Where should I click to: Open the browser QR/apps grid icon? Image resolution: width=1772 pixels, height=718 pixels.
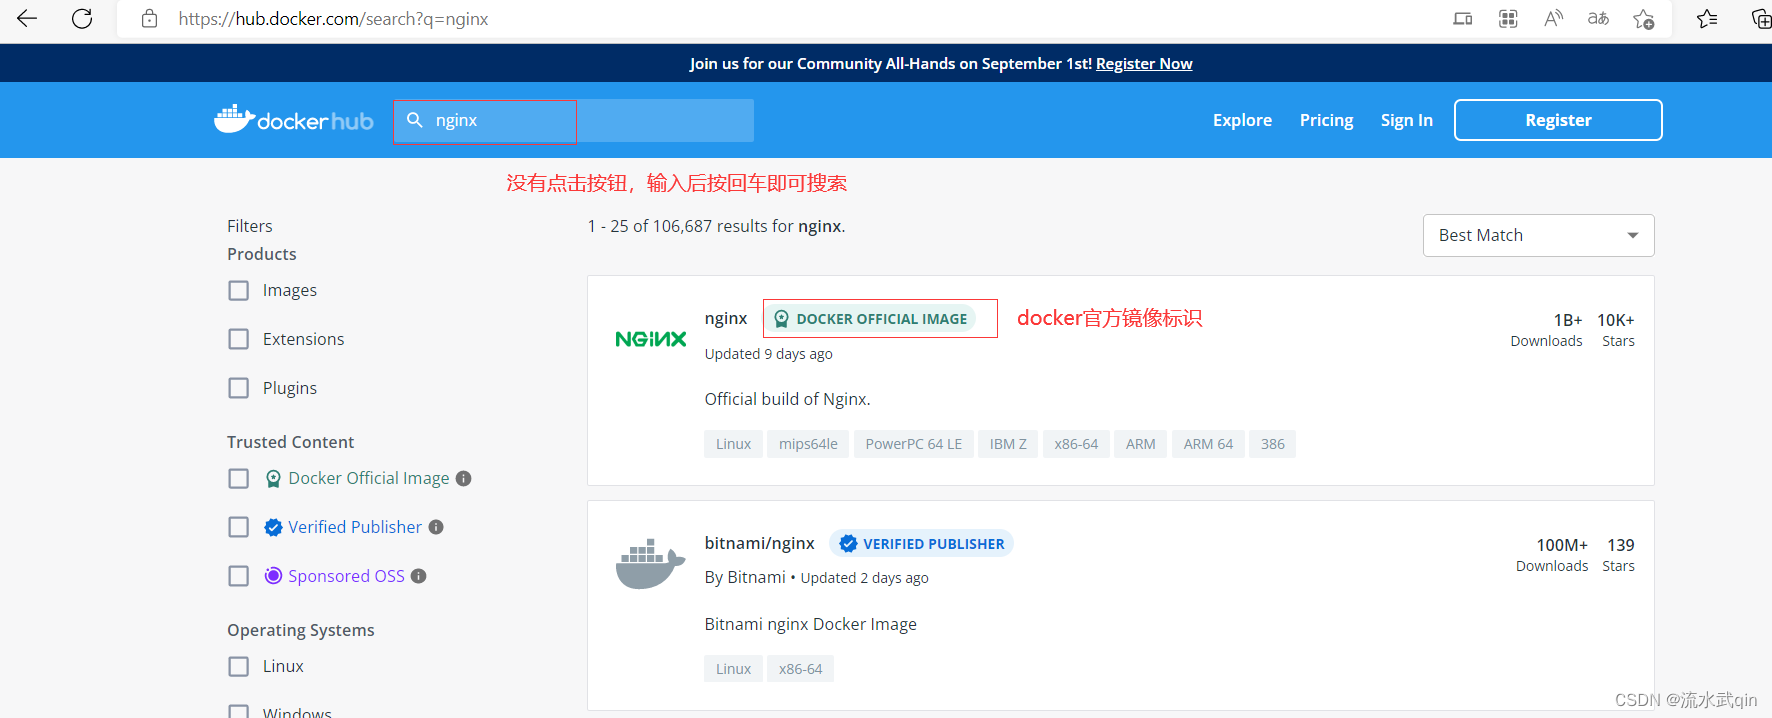(1508, 18)
